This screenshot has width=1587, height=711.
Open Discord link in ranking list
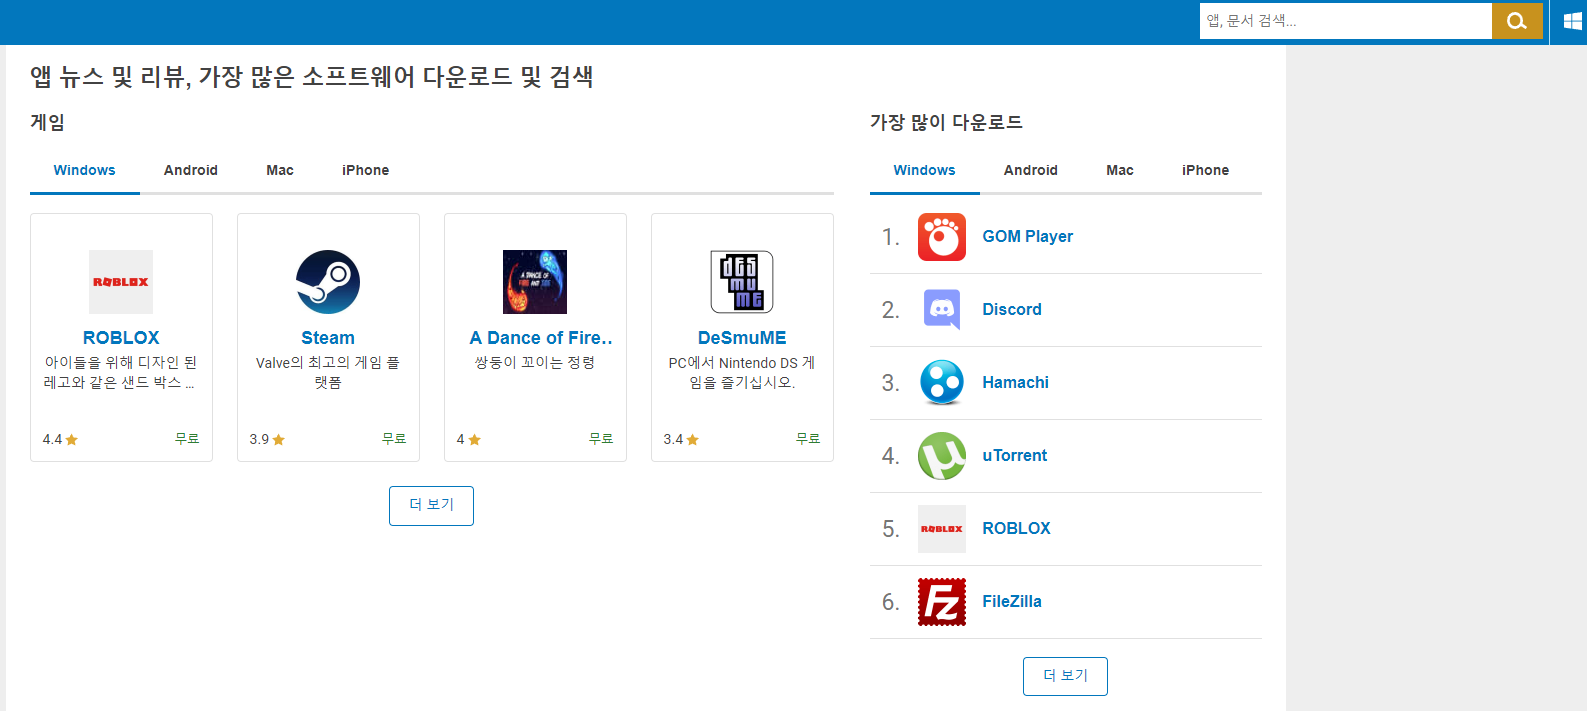[1012, 310]
